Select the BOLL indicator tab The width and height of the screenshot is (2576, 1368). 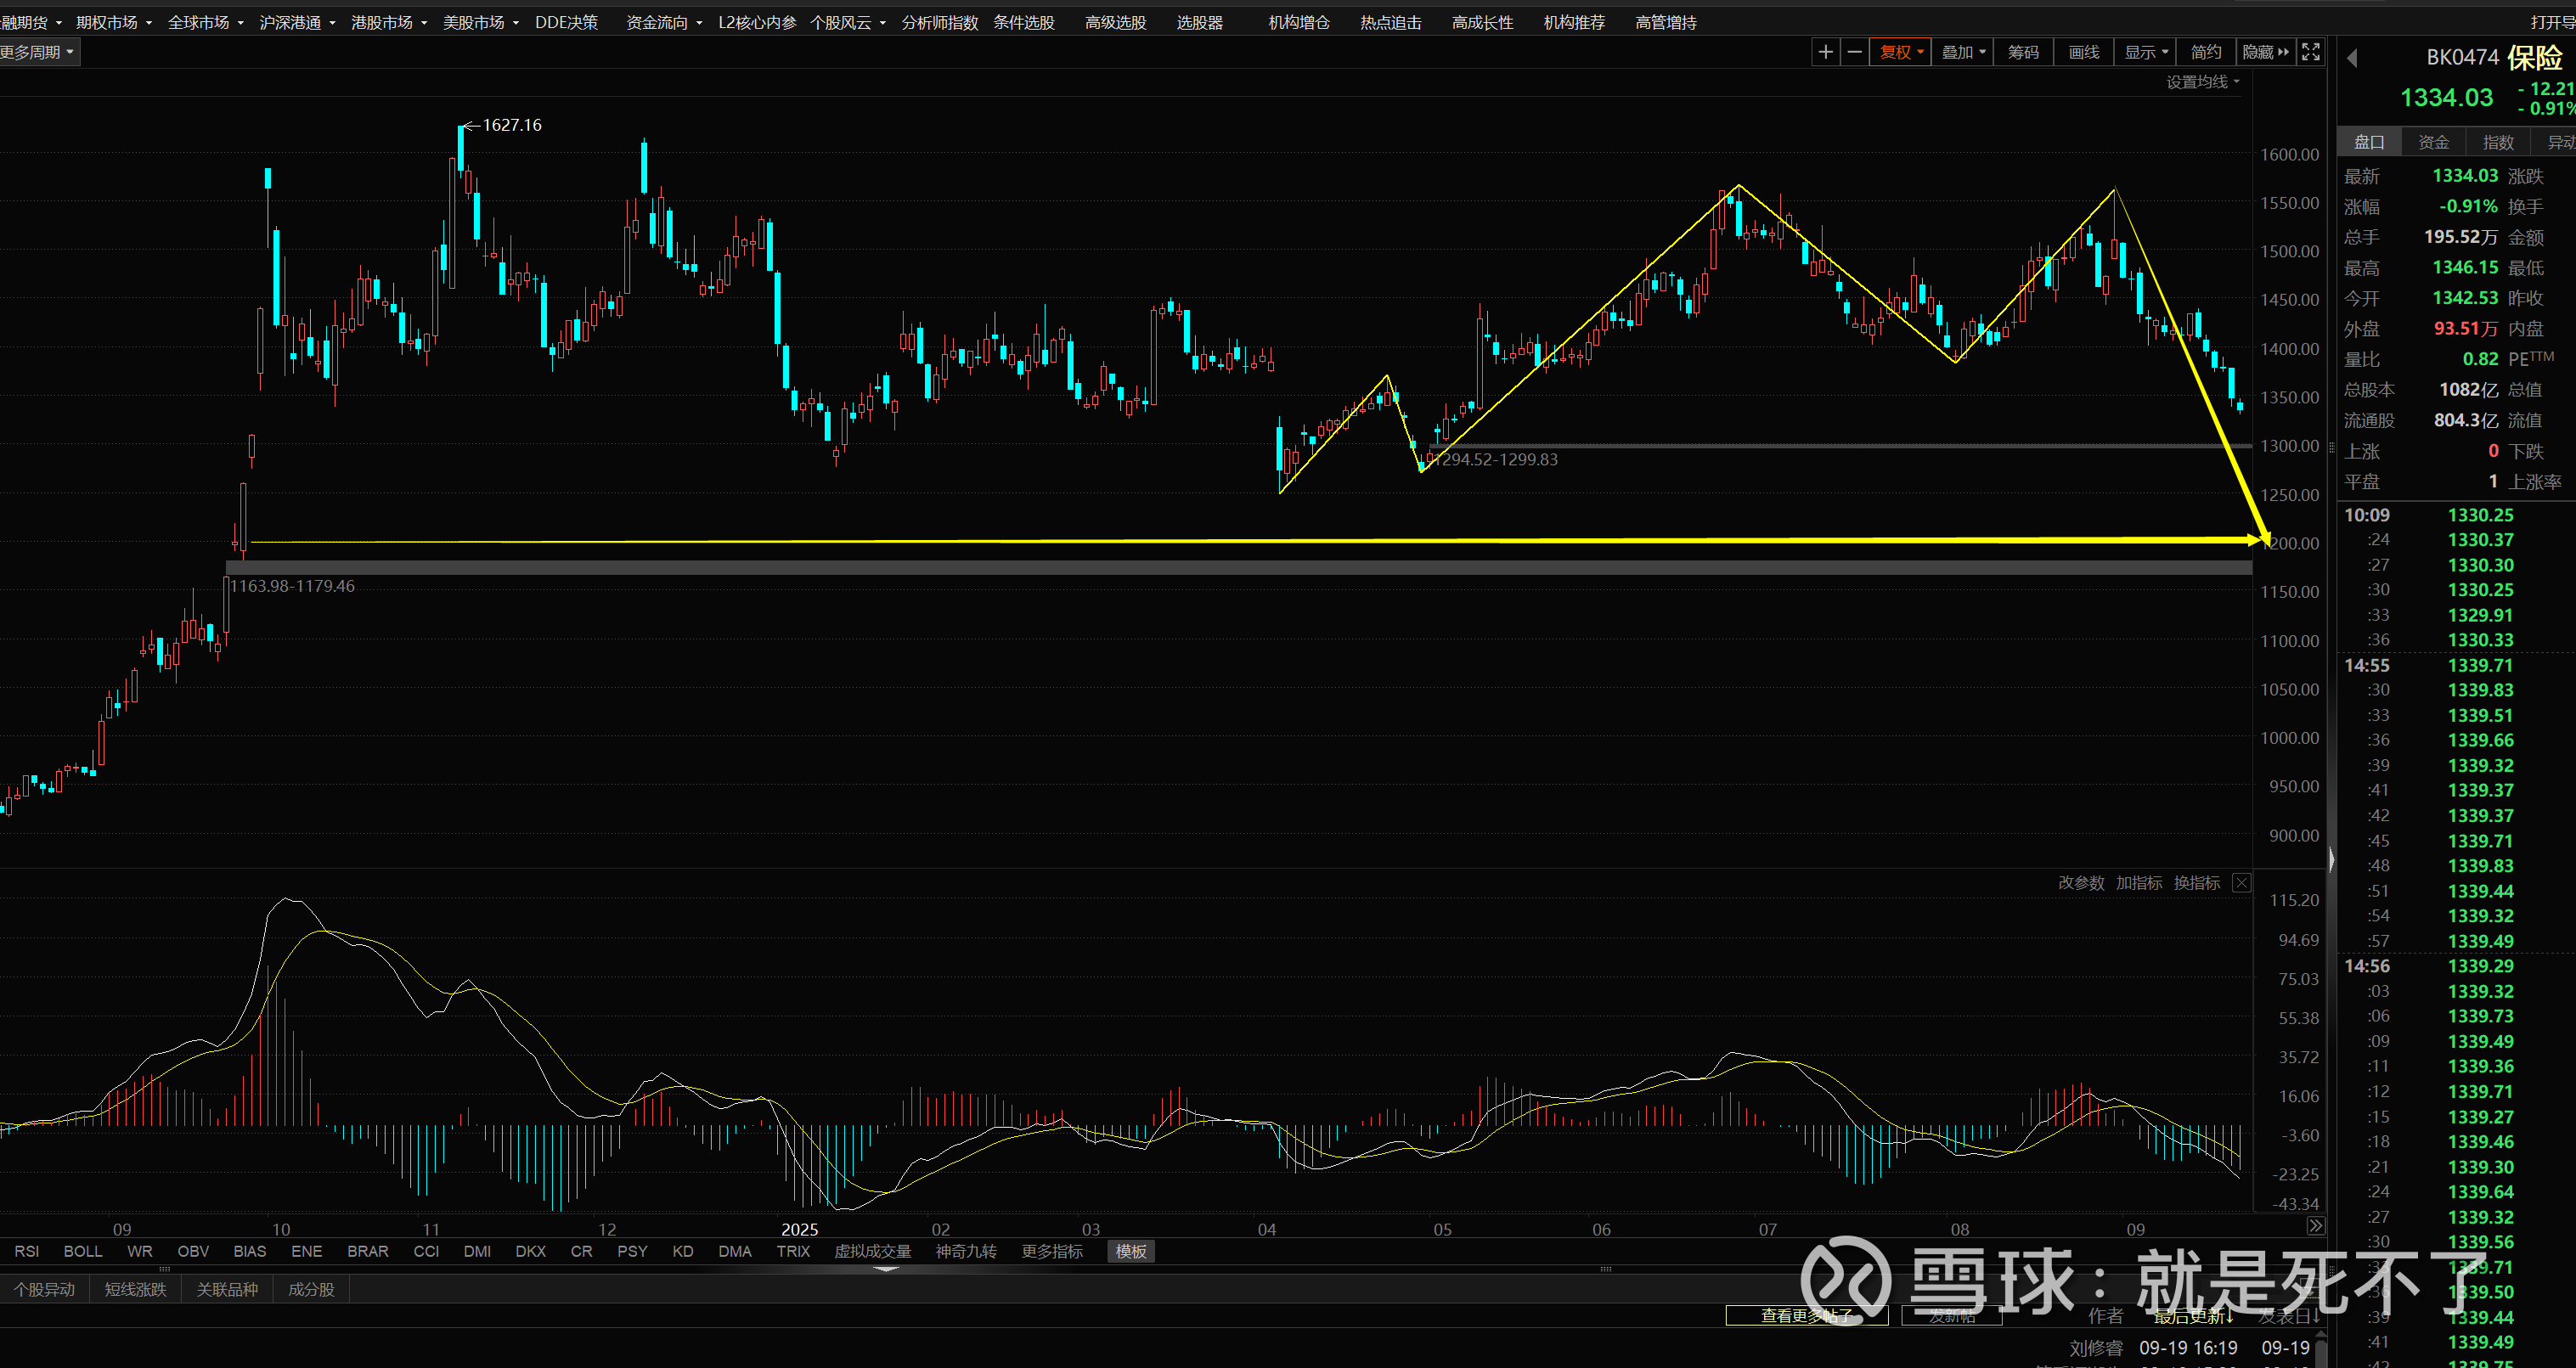click(82, 1251)
